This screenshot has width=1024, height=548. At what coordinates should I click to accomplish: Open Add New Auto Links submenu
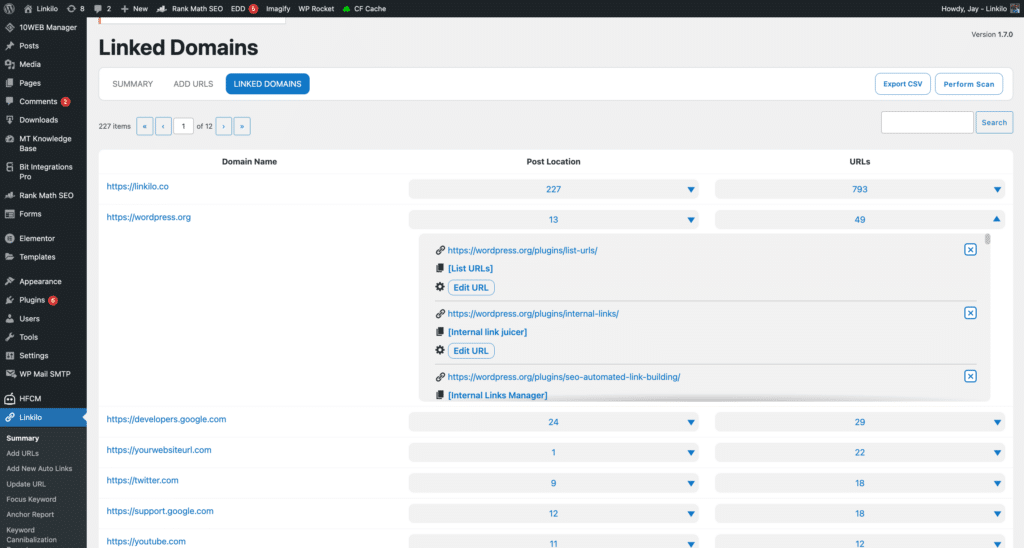39,468
